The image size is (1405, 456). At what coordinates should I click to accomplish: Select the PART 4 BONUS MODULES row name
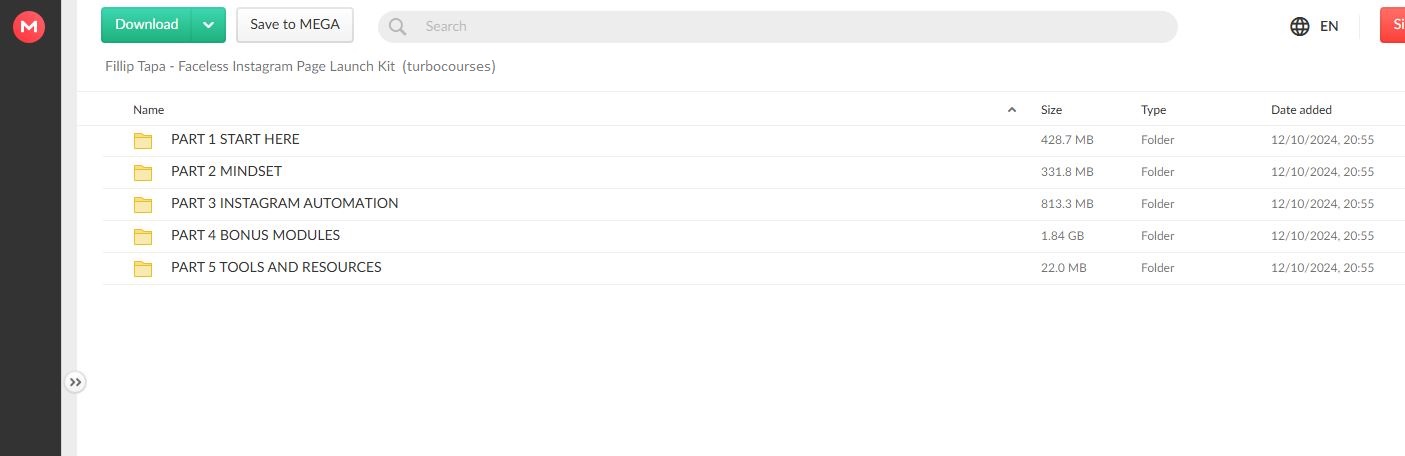[x=255, y=236]
